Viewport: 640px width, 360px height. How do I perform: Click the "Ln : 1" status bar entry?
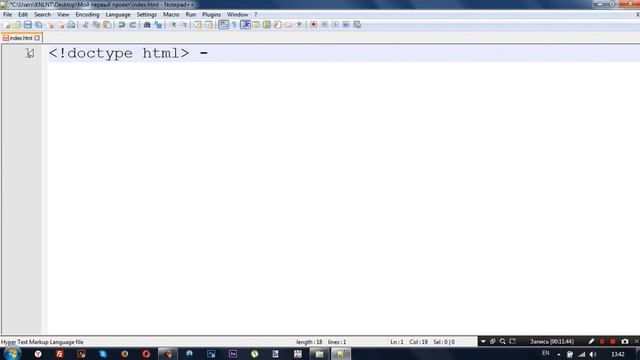click(397, 342)
